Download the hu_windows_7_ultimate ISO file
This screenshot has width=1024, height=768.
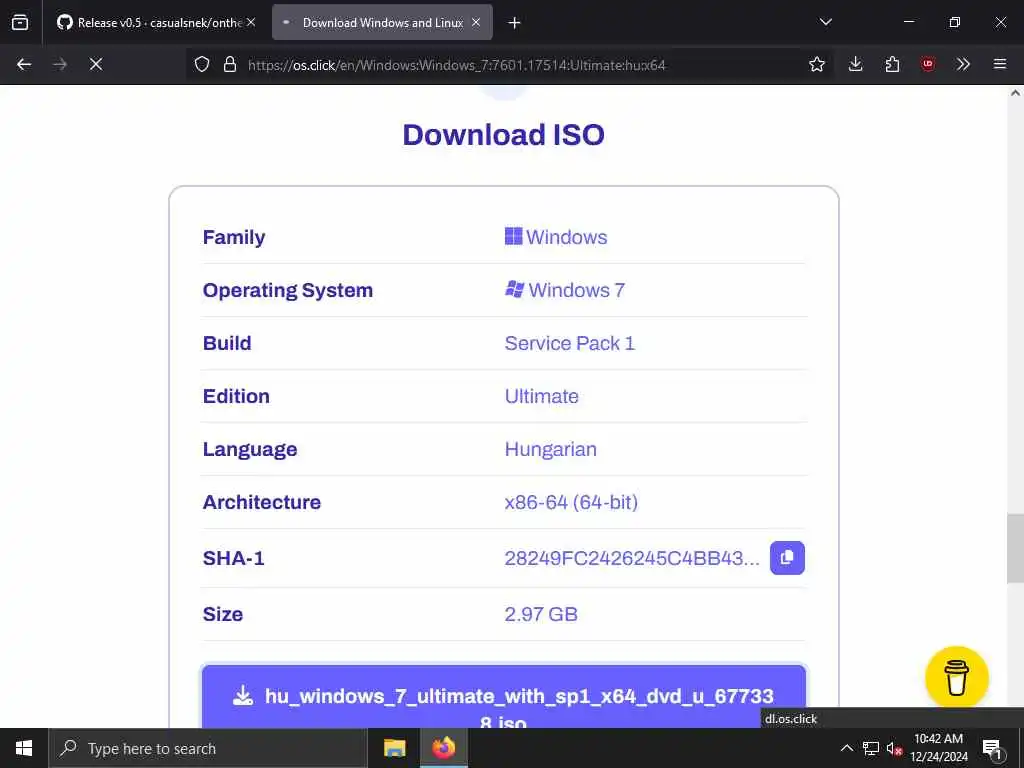click(504, 697)
